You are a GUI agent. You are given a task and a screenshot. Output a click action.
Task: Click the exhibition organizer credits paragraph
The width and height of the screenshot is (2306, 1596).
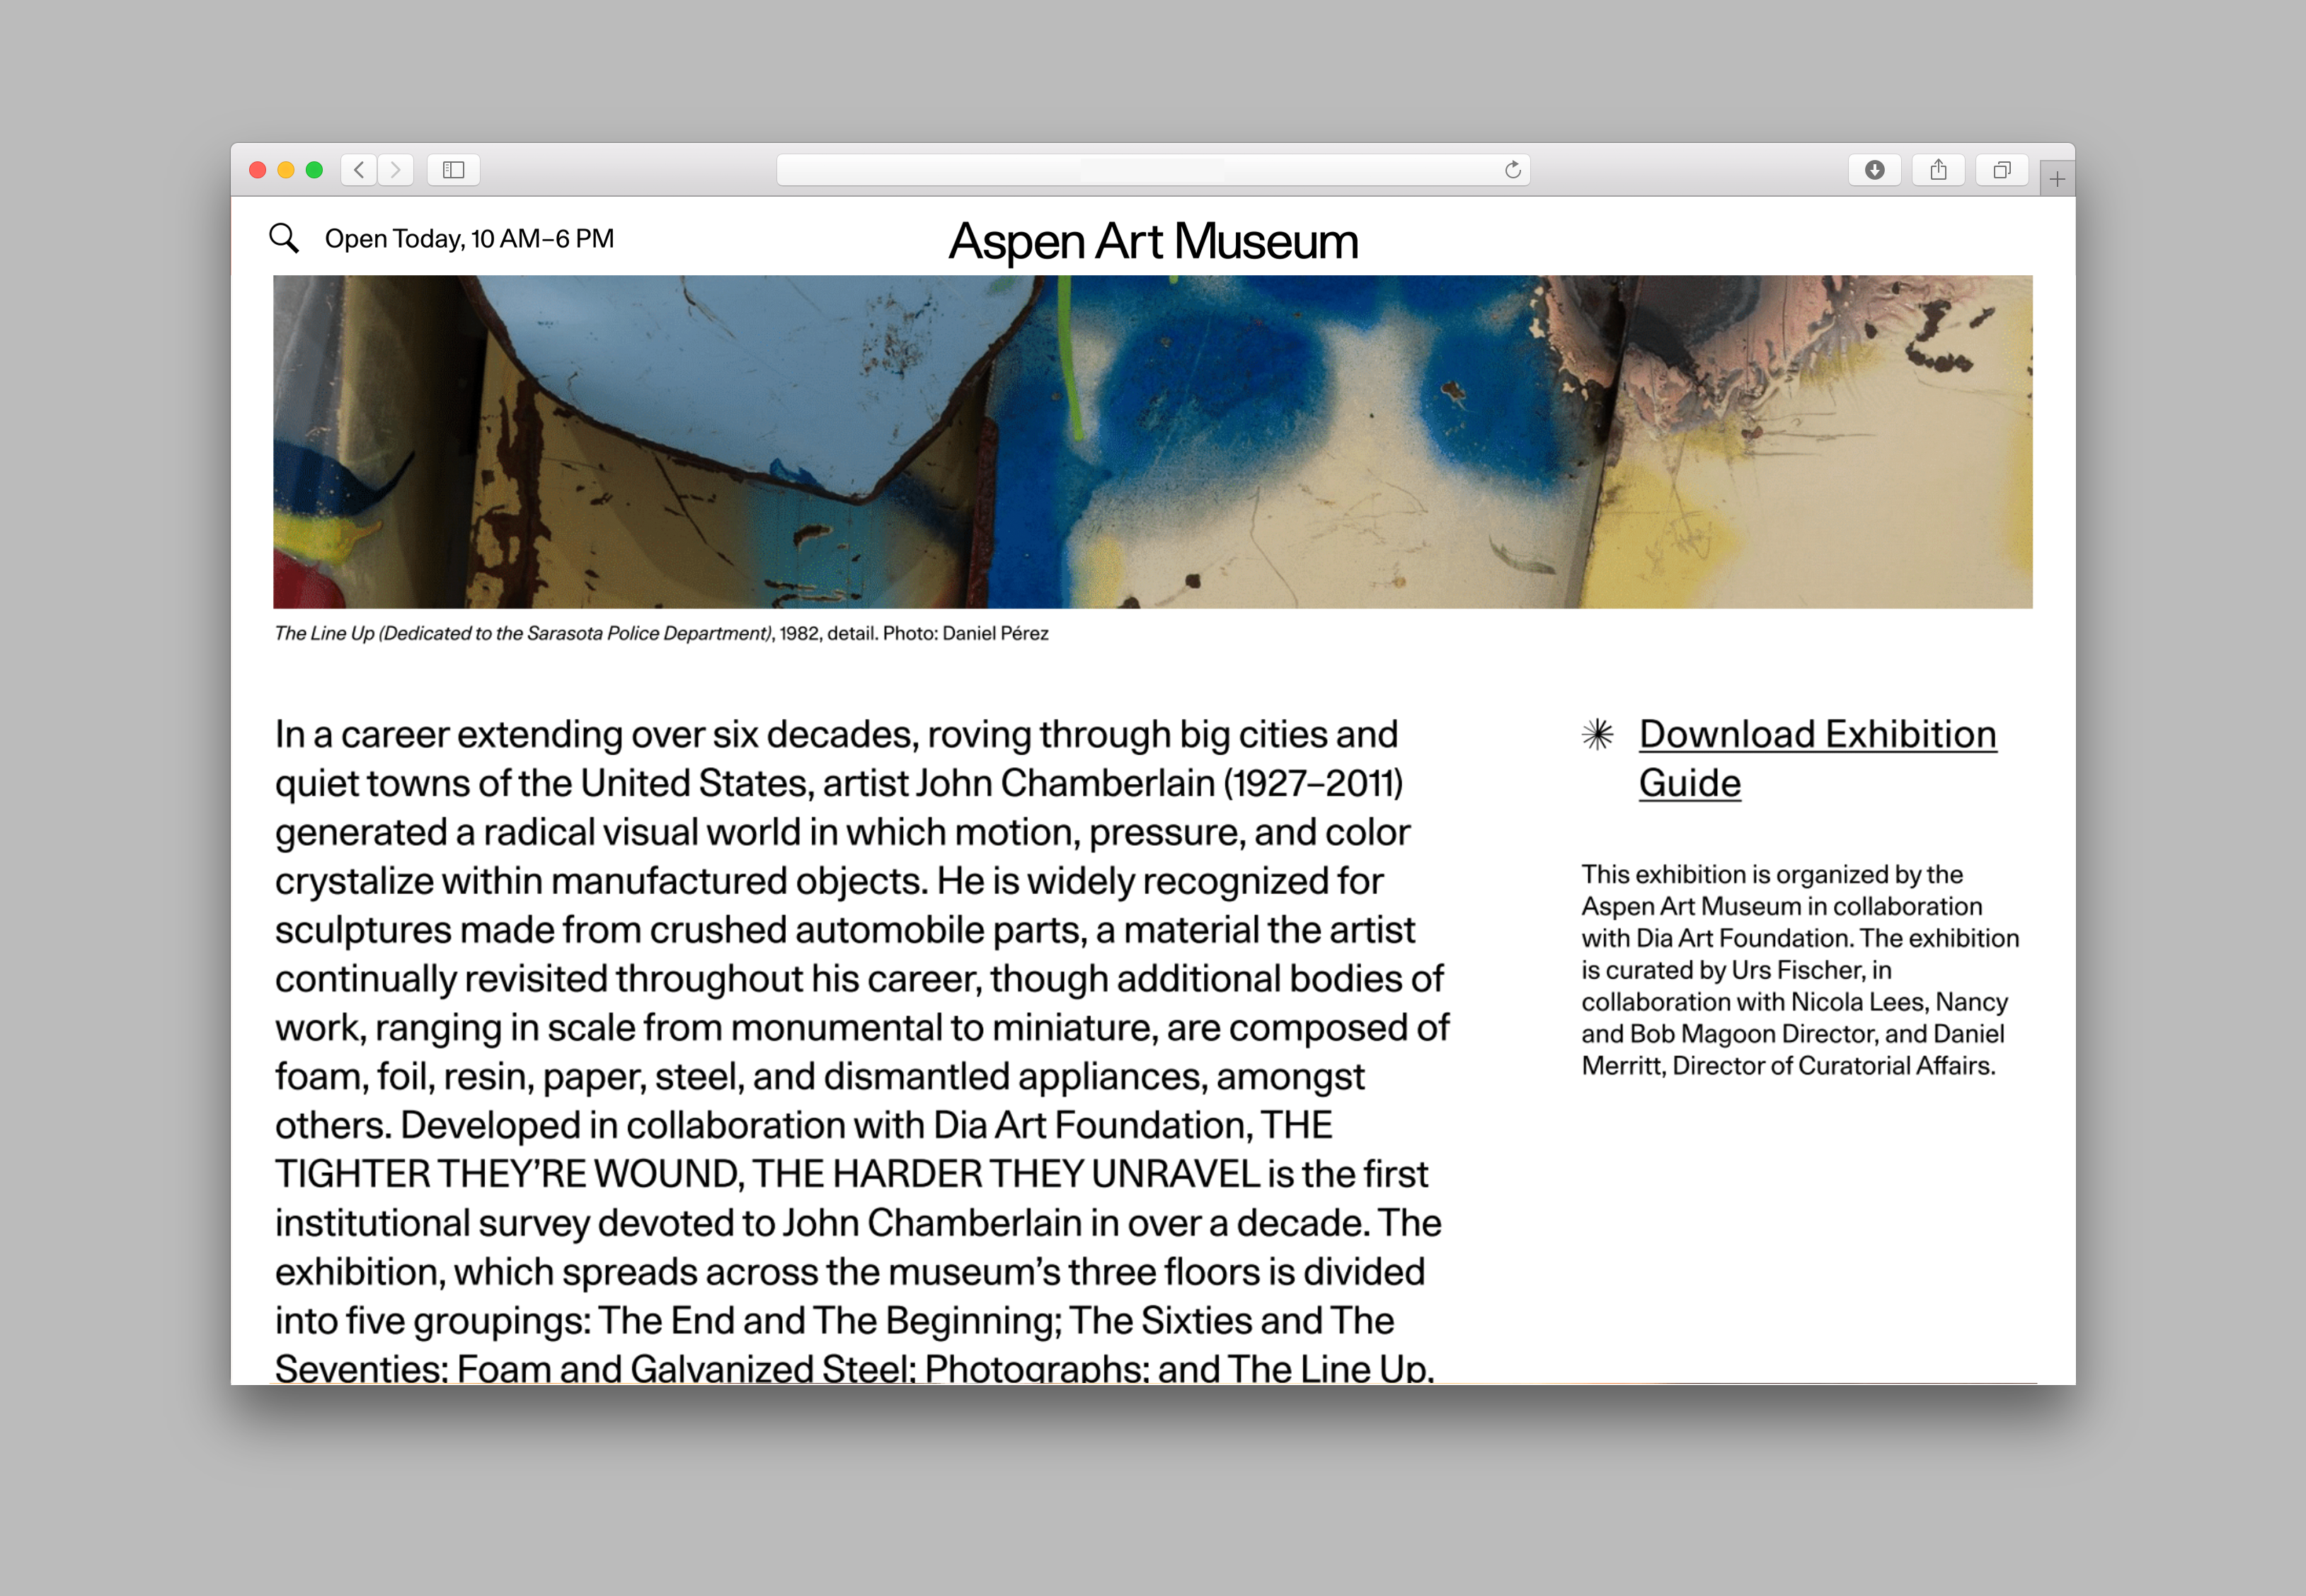pos(1799,969)
